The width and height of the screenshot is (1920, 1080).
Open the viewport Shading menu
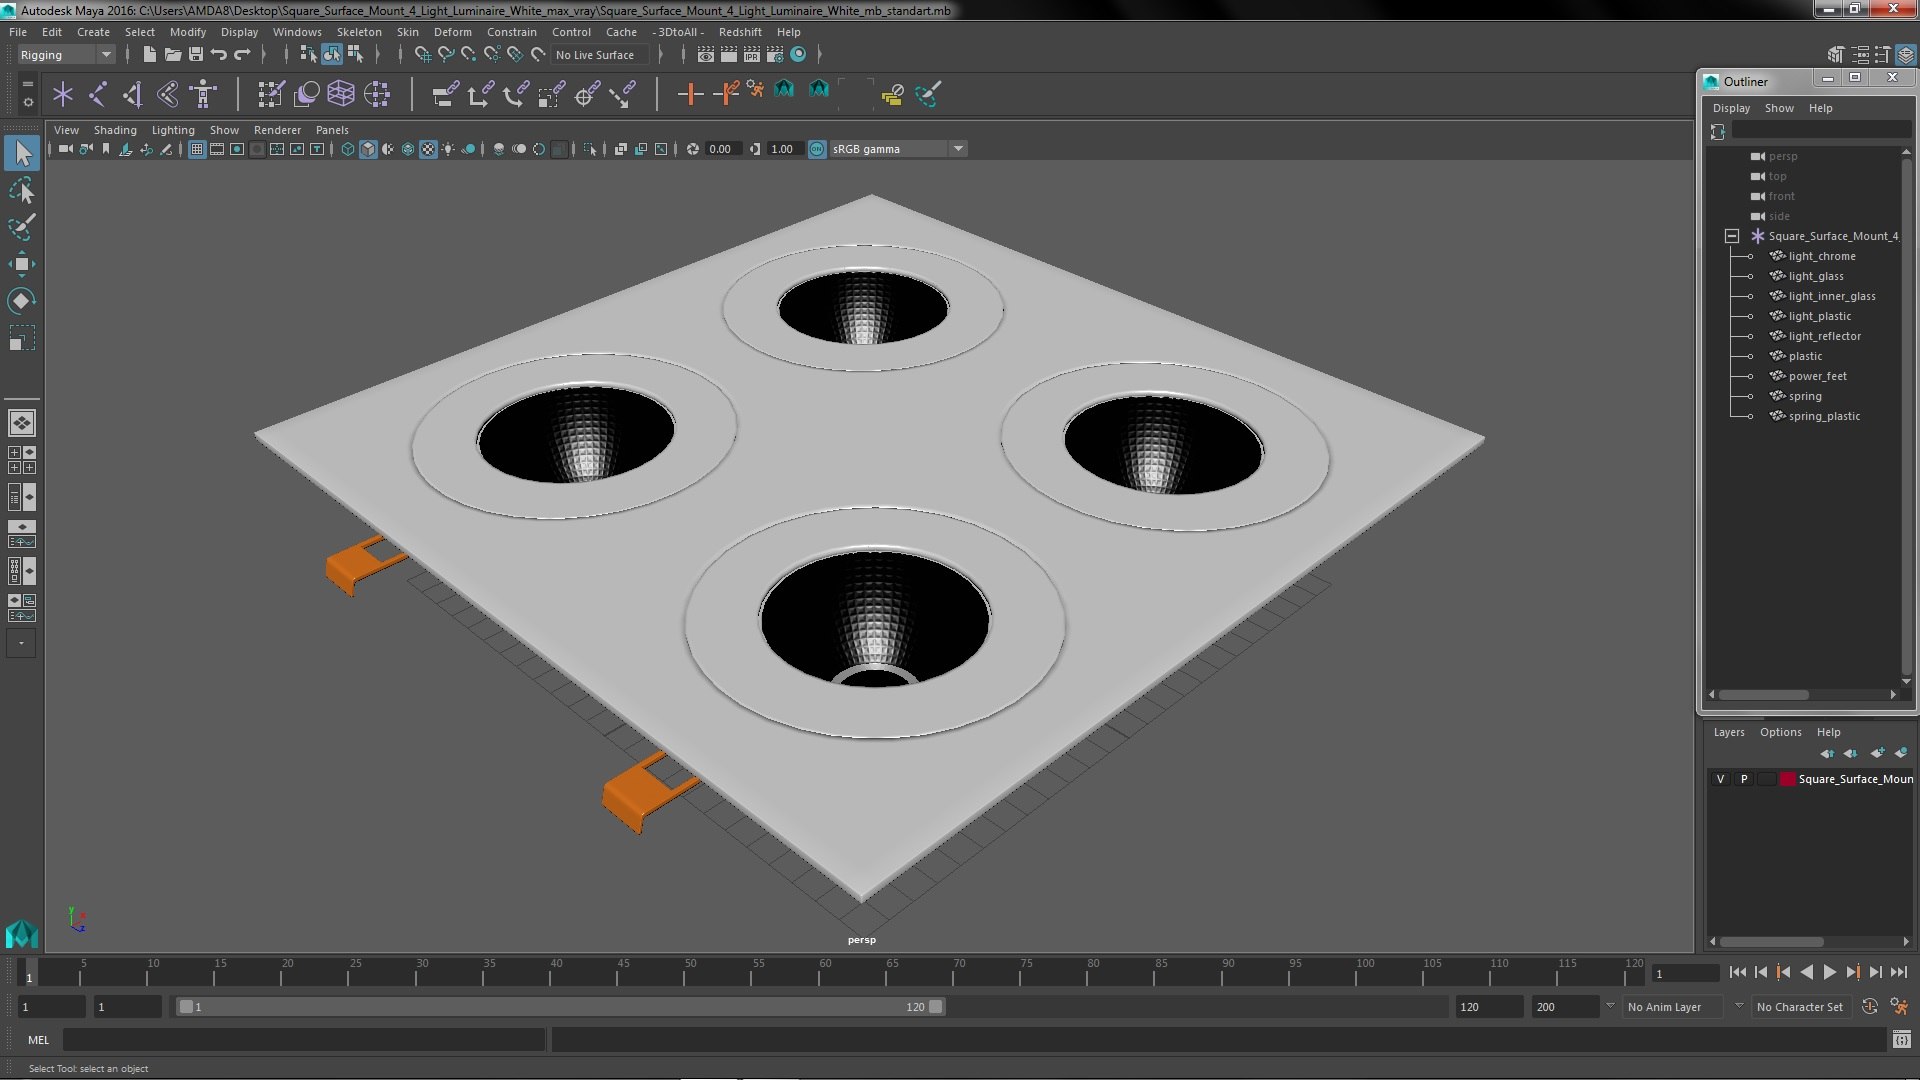click(x=115, y=130)
